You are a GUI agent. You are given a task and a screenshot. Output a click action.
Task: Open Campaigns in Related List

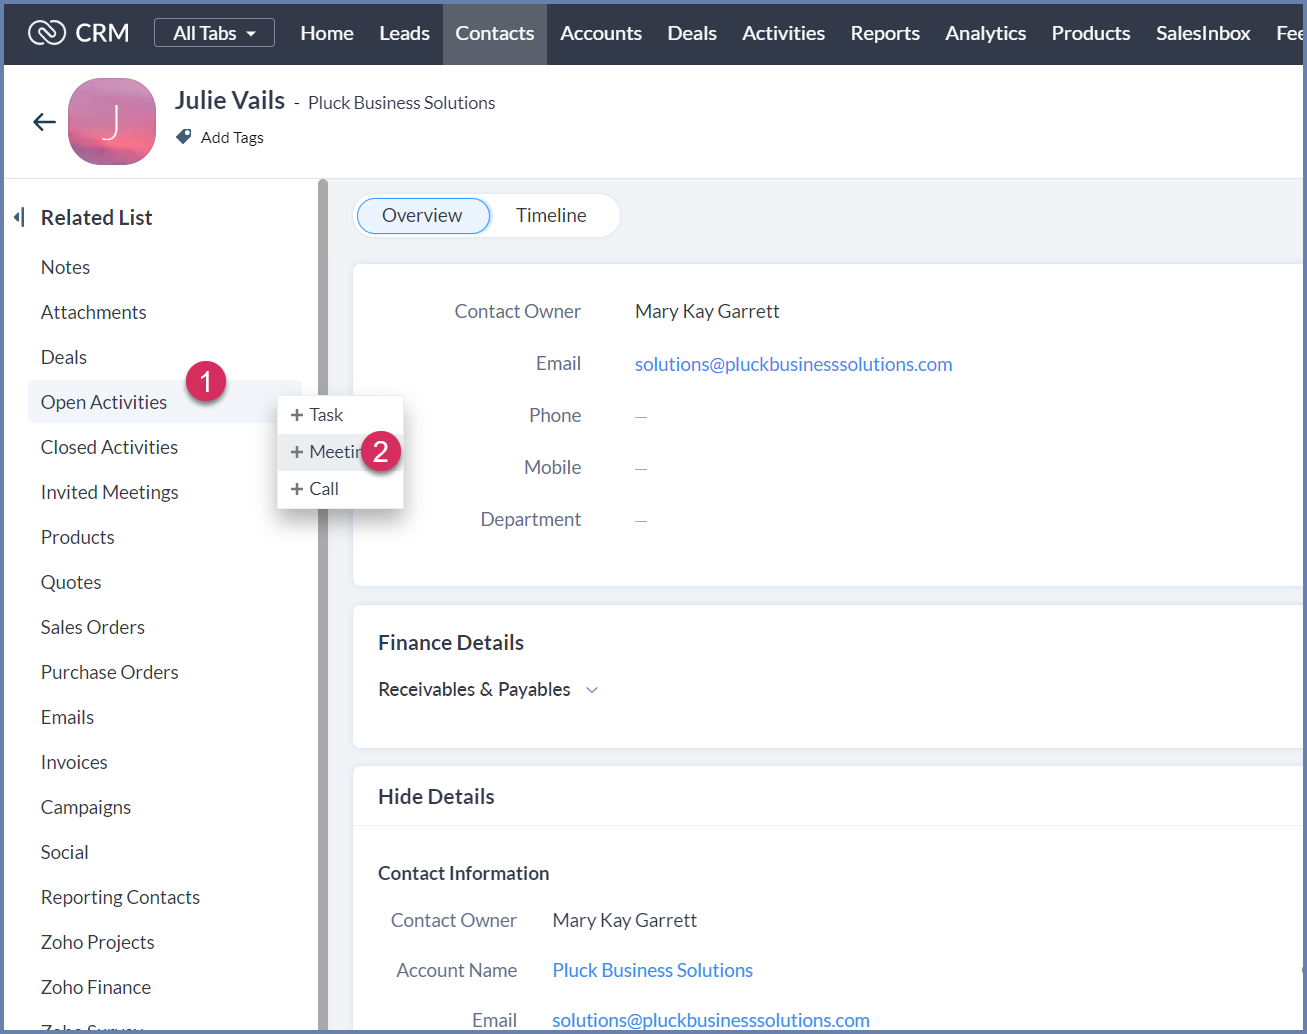click(86, 807)
